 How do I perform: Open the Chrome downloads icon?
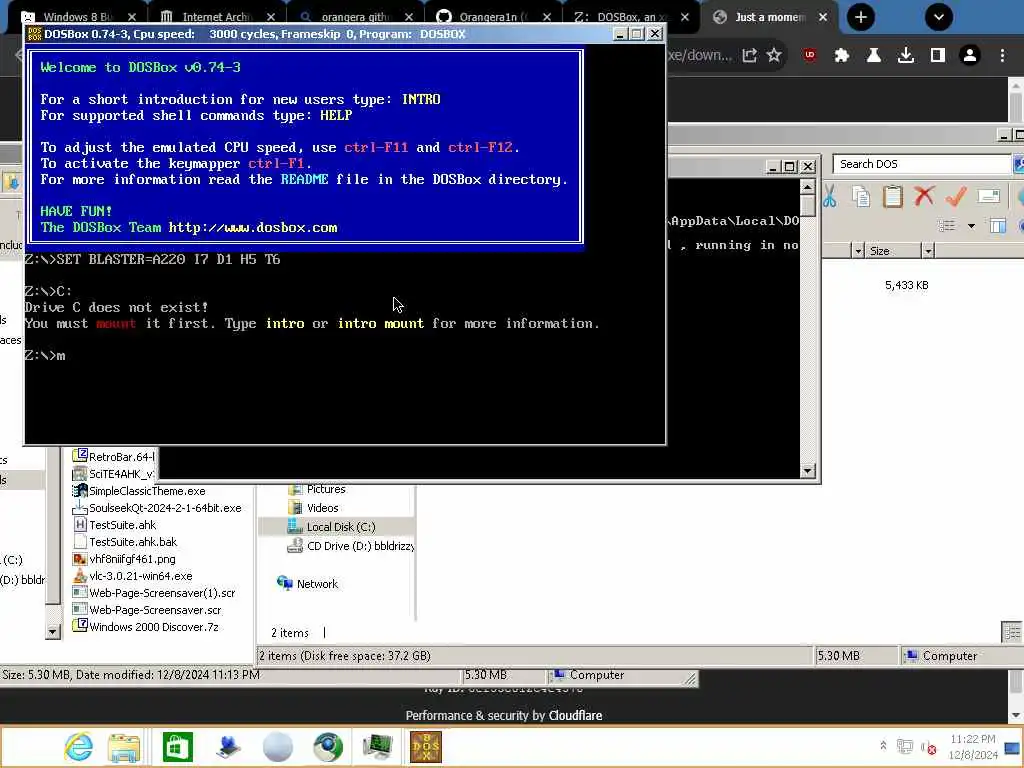[x=906, y=56]
